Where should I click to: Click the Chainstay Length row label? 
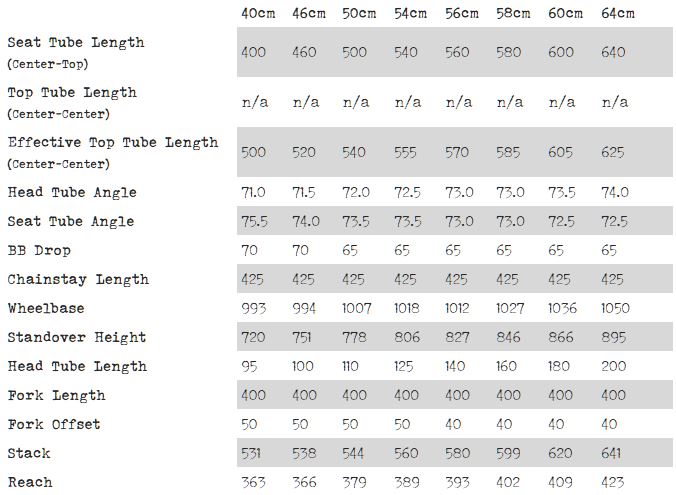click(x=78, y=279)
